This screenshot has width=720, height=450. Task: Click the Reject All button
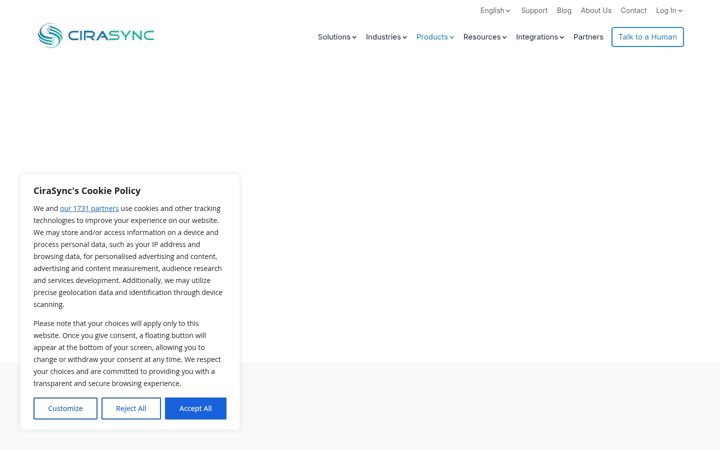point(131,408)
